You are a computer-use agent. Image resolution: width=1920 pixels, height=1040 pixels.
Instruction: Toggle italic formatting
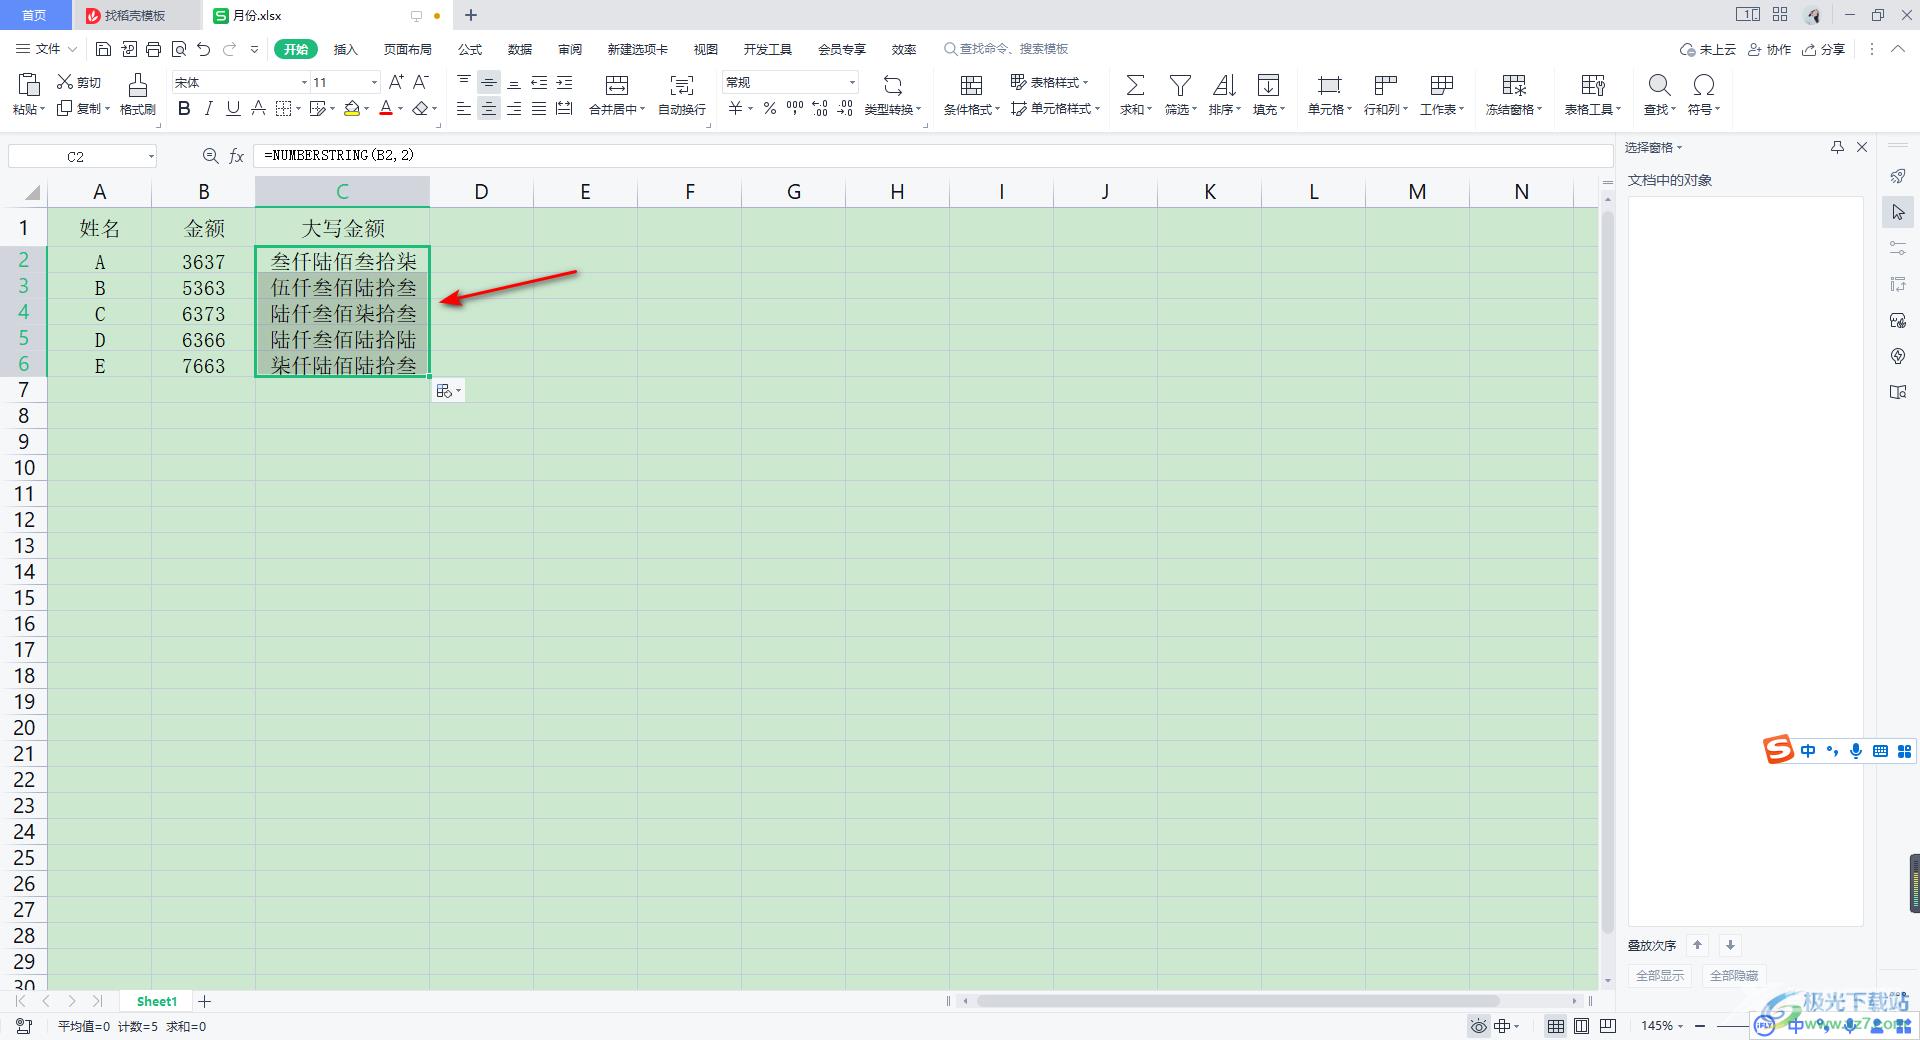point(208,108)
